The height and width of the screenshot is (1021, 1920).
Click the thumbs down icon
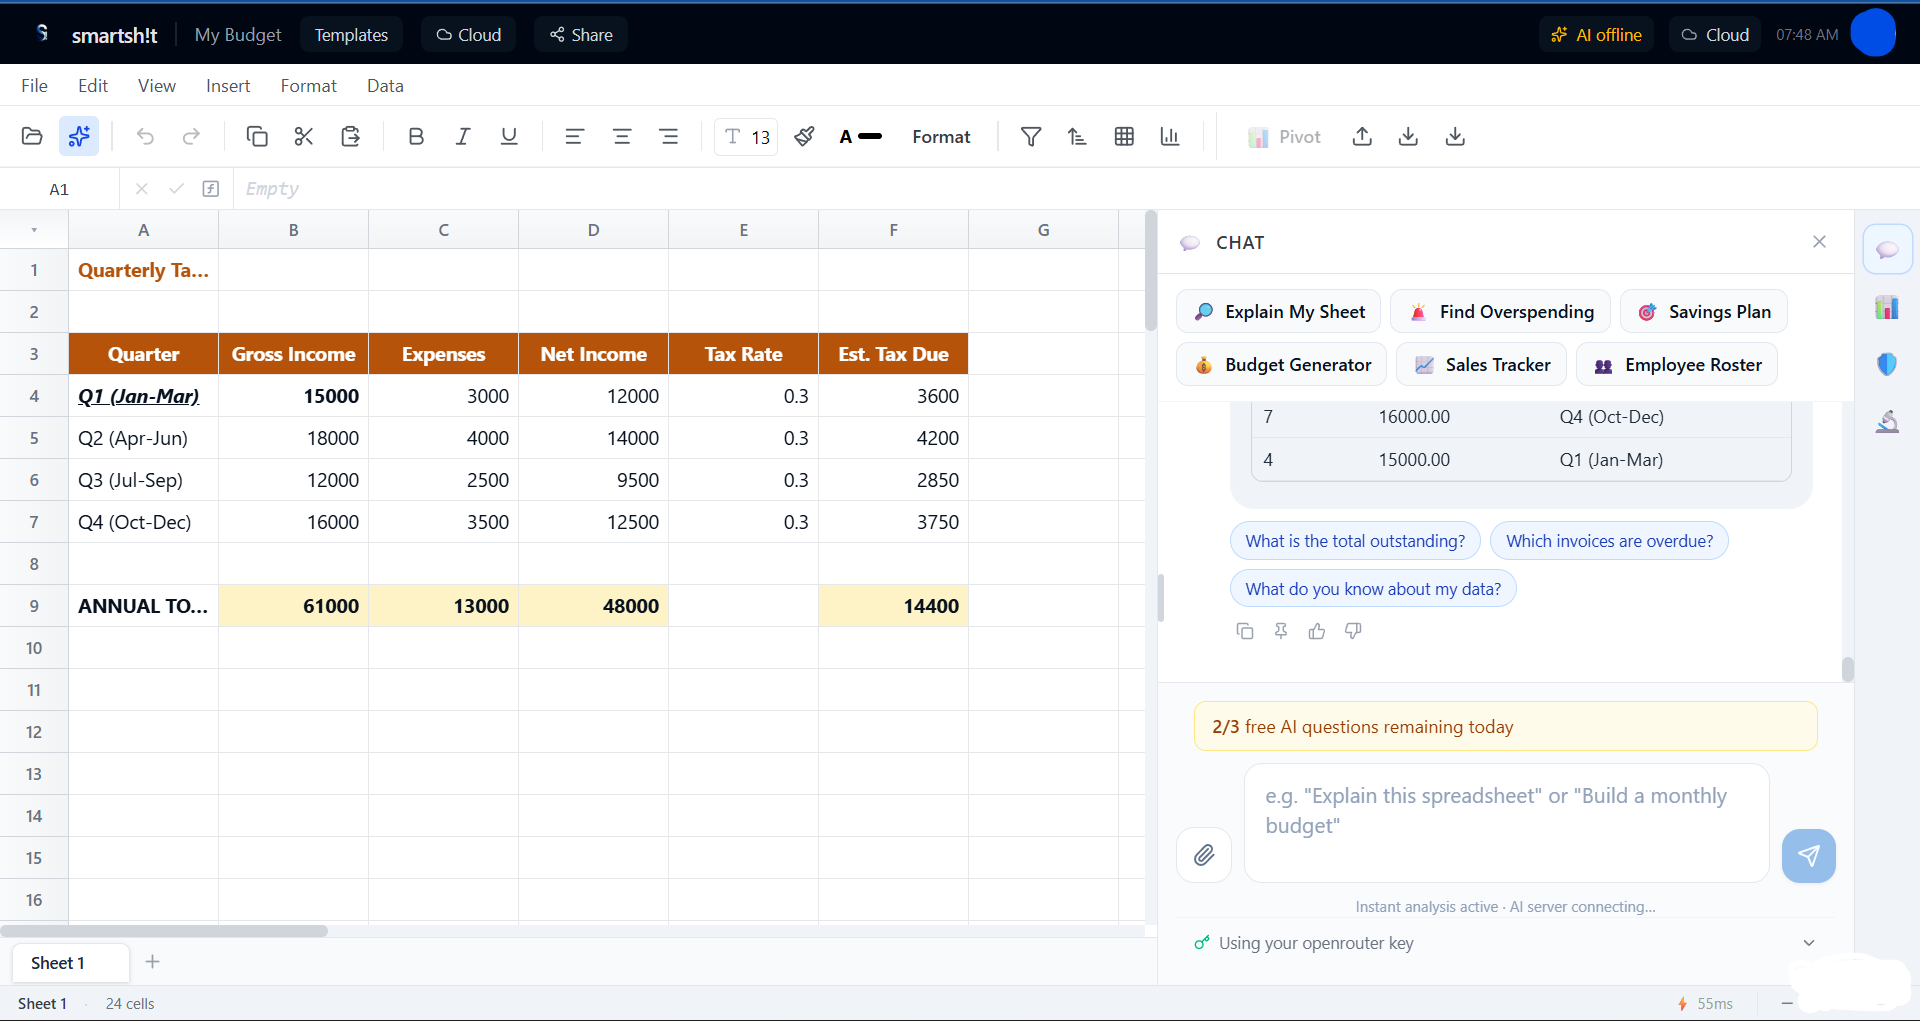pos(1353,631)
